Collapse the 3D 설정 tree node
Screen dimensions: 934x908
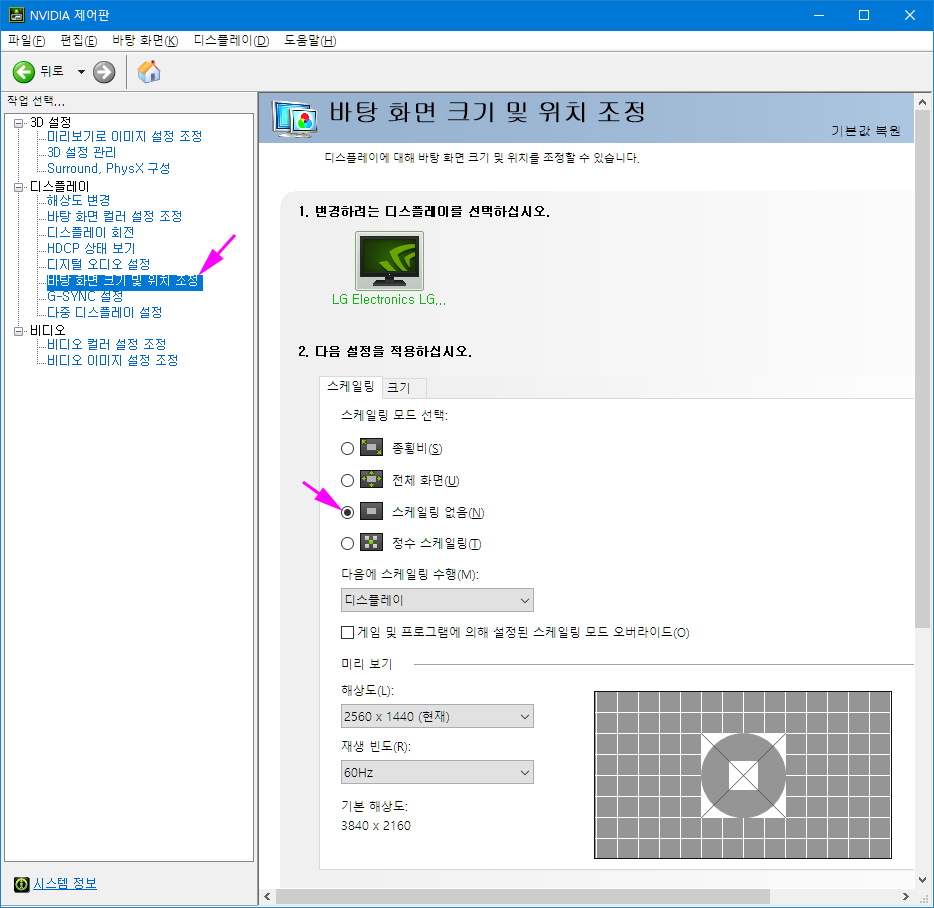pos(18,123)
